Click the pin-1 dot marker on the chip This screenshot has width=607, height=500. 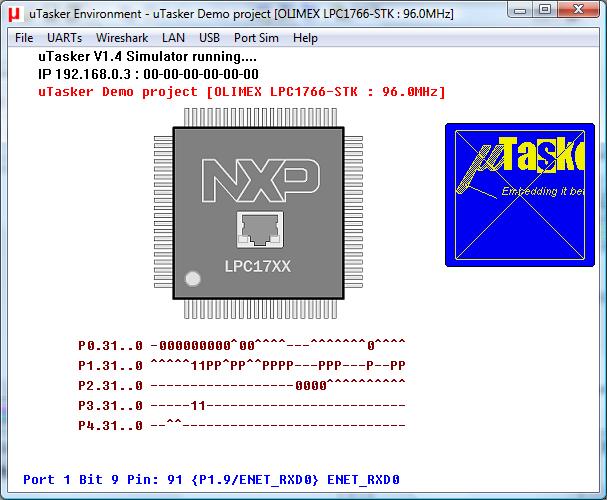(193, 279)
